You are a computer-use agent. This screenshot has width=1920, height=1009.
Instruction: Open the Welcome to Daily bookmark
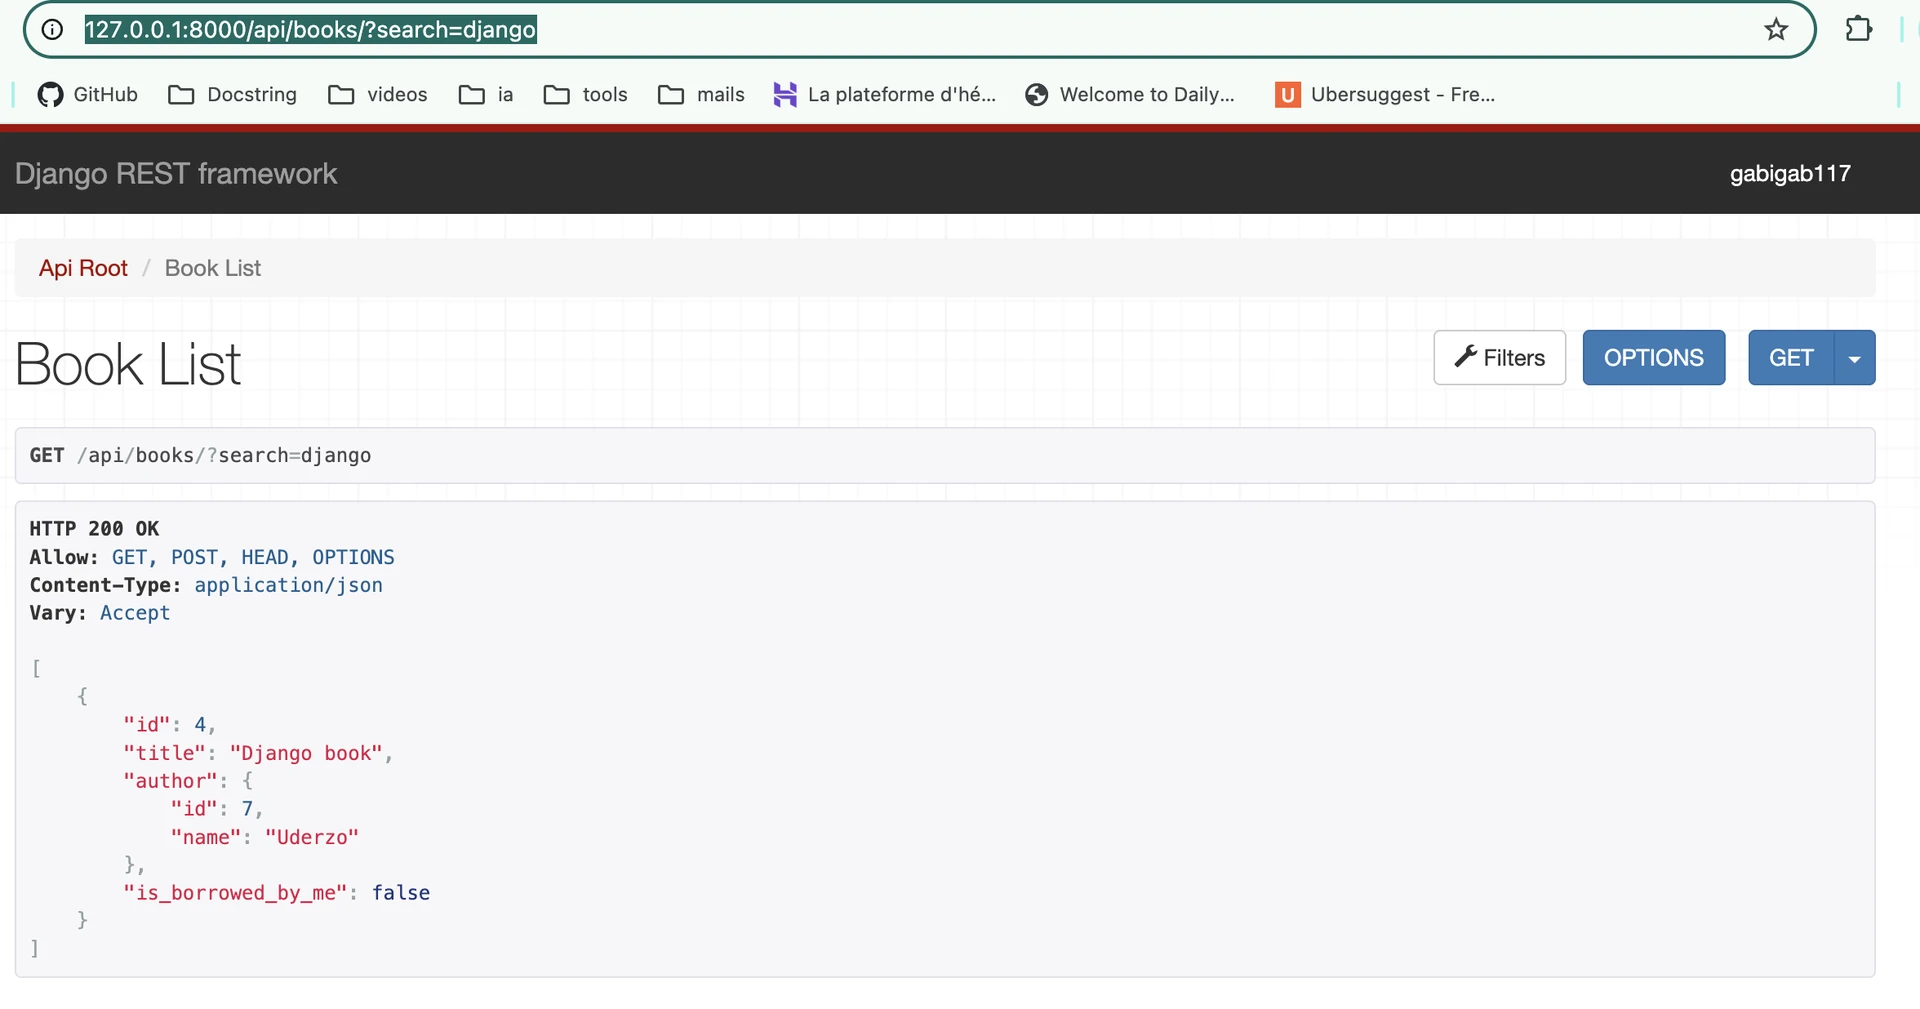pyautogui.click(x=1131, y=95)
